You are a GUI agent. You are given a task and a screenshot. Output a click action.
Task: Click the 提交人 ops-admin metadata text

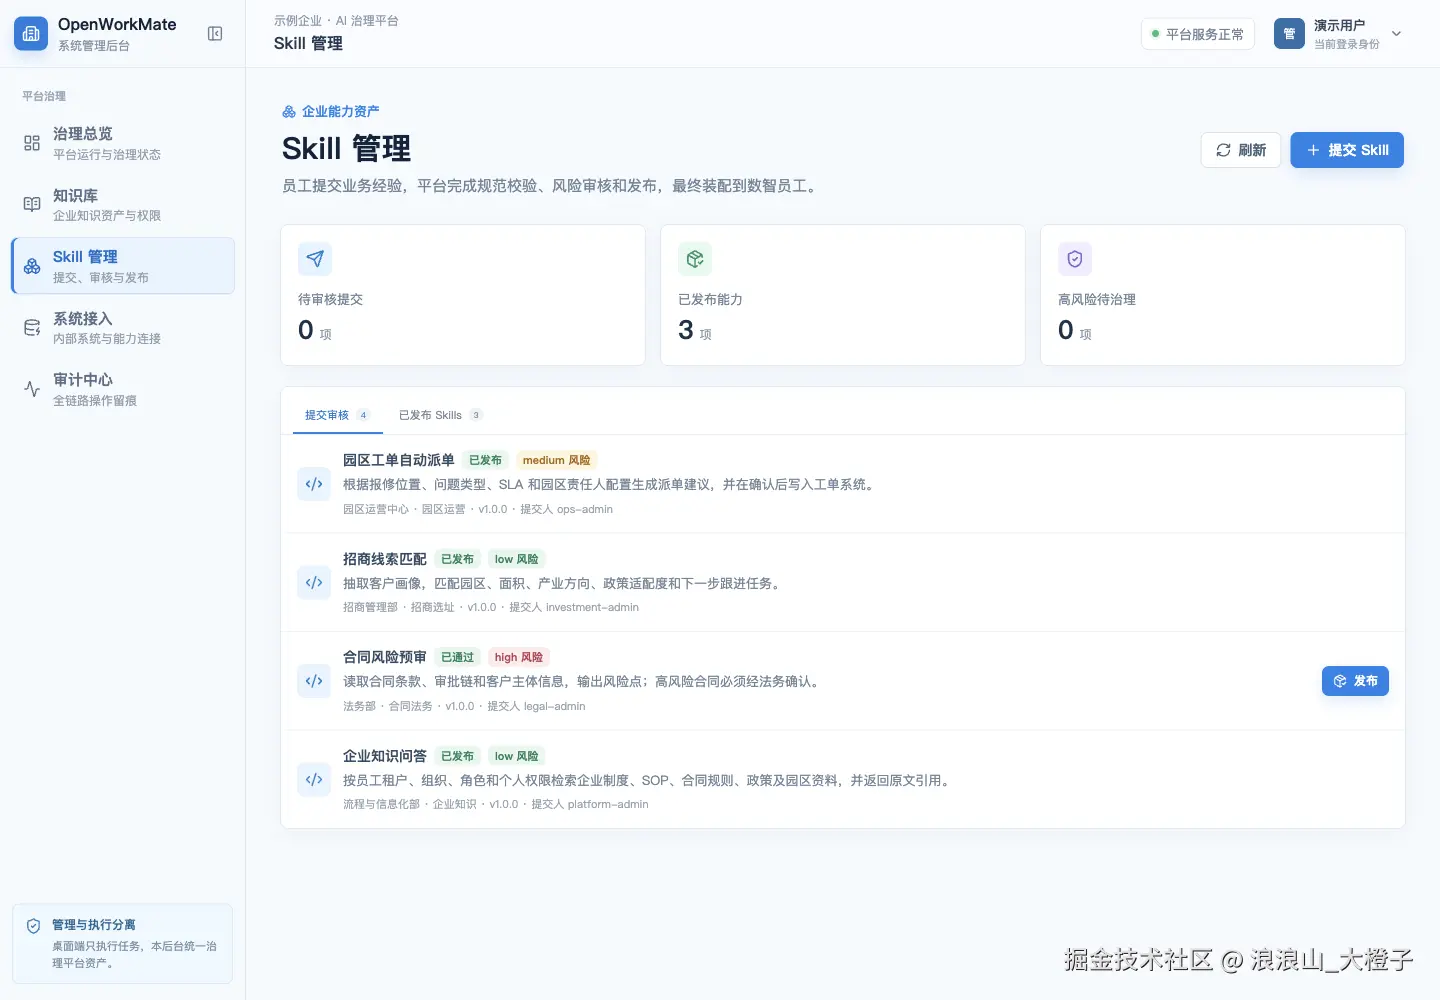pyautogui.click(x=566, y=509)
